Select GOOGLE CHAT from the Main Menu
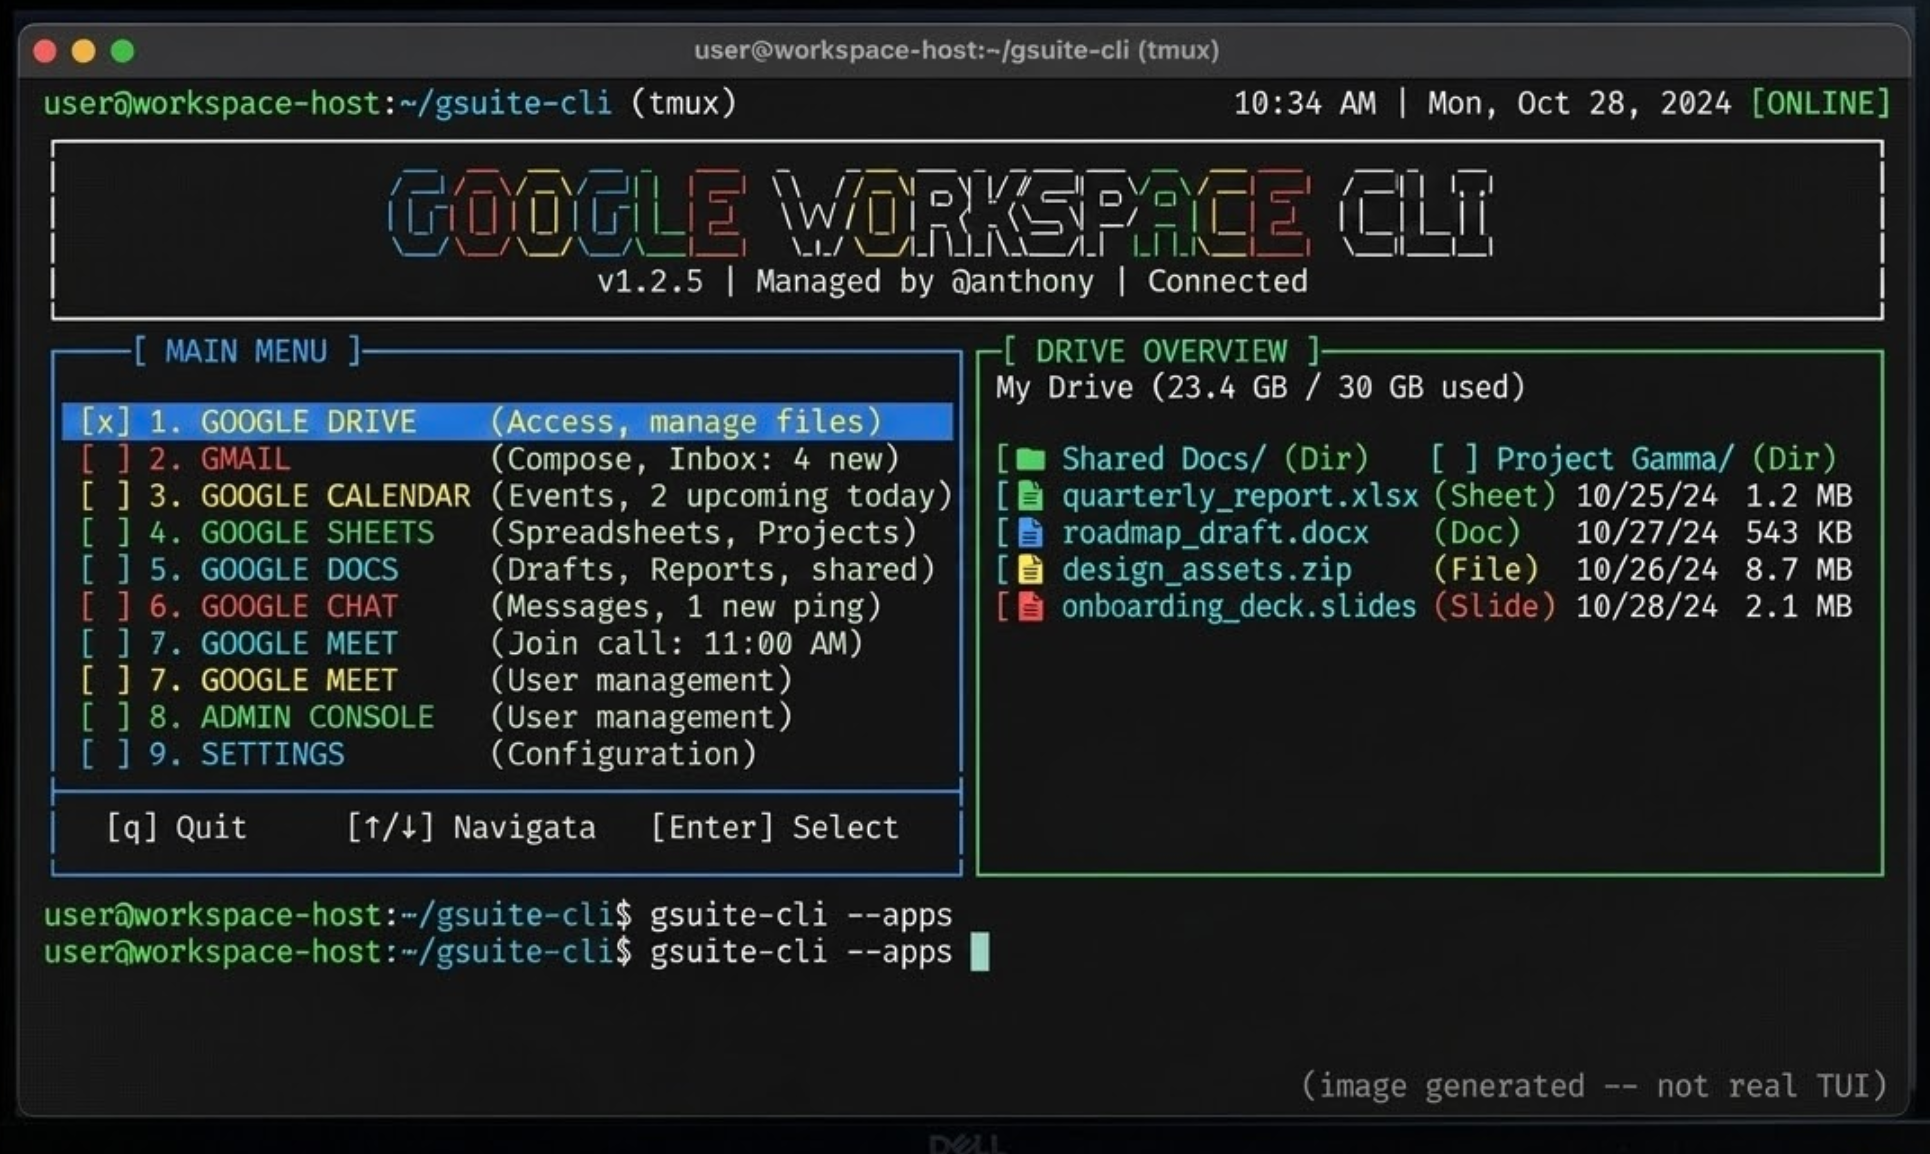 (x=297, y=606)
